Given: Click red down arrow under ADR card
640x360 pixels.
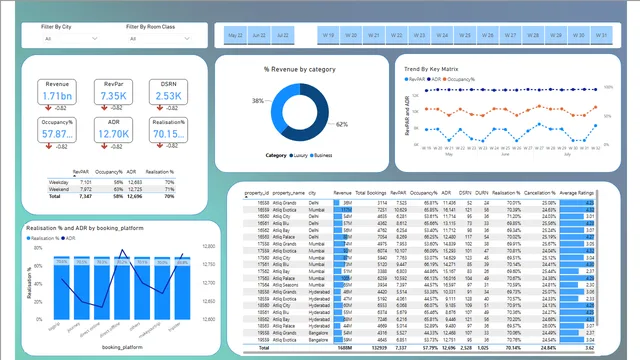Looking at the screenshot, I should tap(104, 146).
